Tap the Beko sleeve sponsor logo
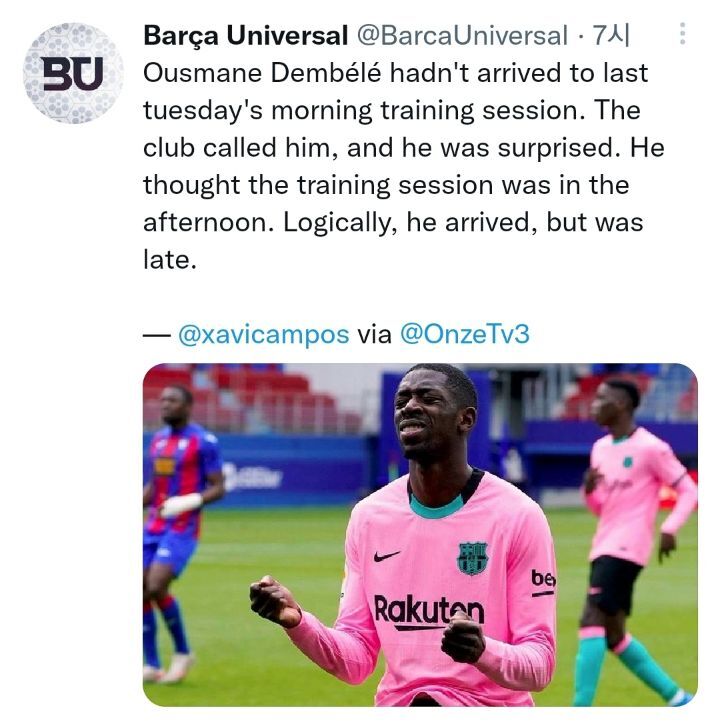Image resolution: width=720 pixels, height=728 pixels. coord(543,582)
